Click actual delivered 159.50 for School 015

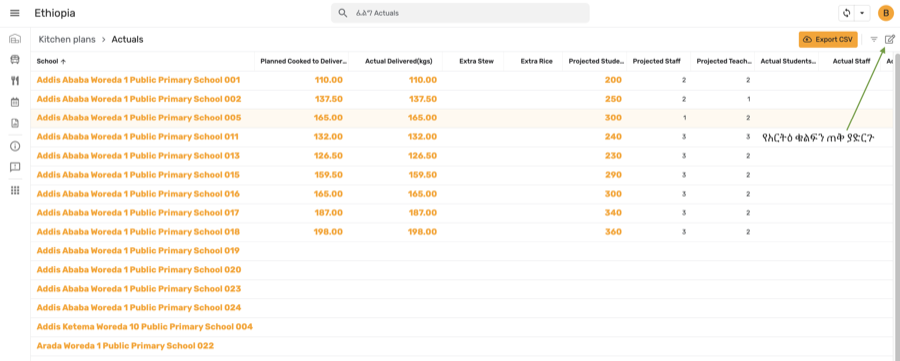coord(422,174)
